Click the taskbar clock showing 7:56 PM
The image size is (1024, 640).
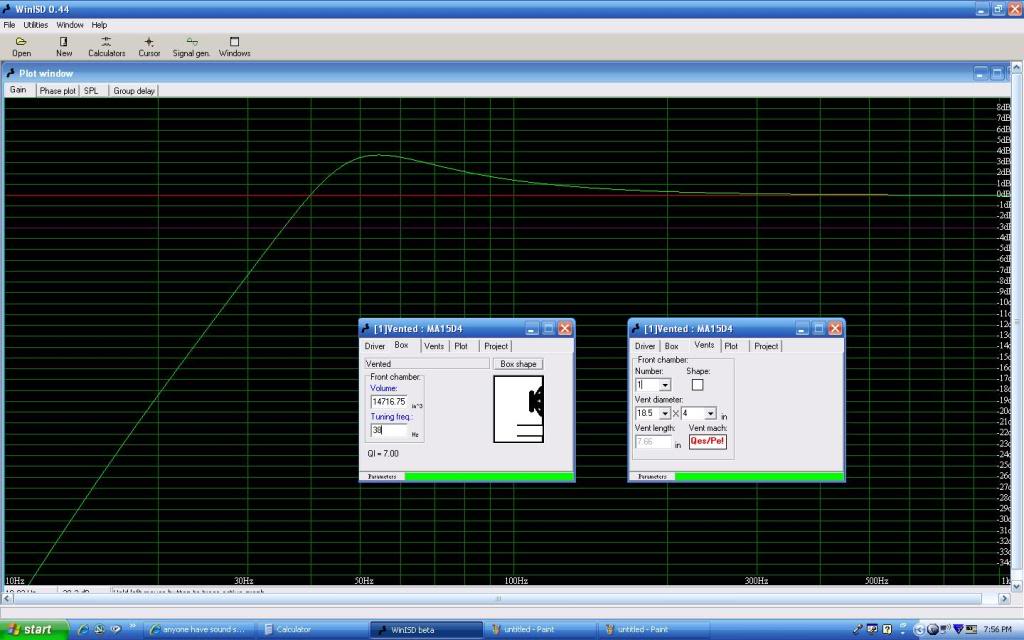click(x=997, y=630)
